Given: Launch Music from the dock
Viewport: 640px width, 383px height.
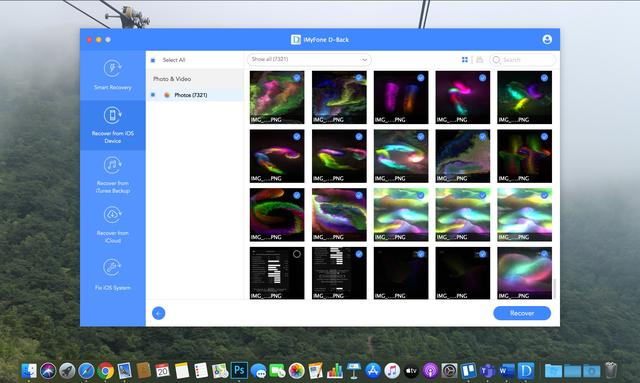Looking at the screenshot, I should pyautogui.click(x=392, y=371).
